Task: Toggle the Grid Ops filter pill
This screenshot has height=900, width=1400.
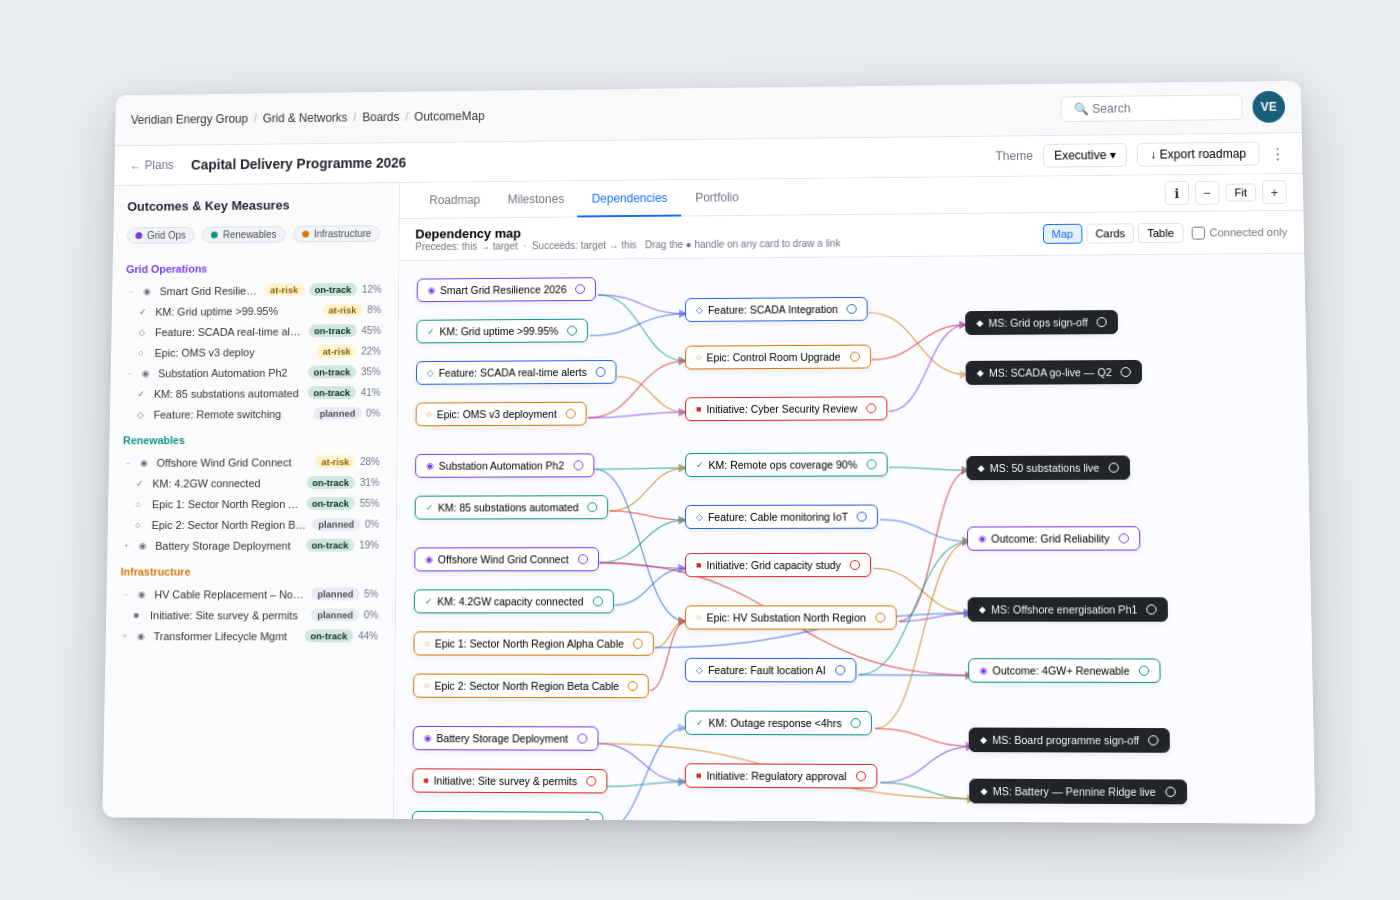Action: click(x=160, y=233)
